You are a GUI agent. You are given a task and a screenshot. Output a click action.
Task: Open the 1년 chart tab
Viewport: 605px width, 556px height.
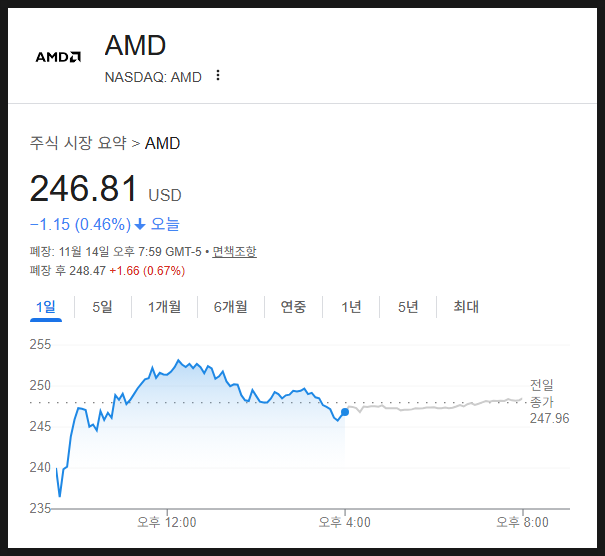(x=351, y=307)
